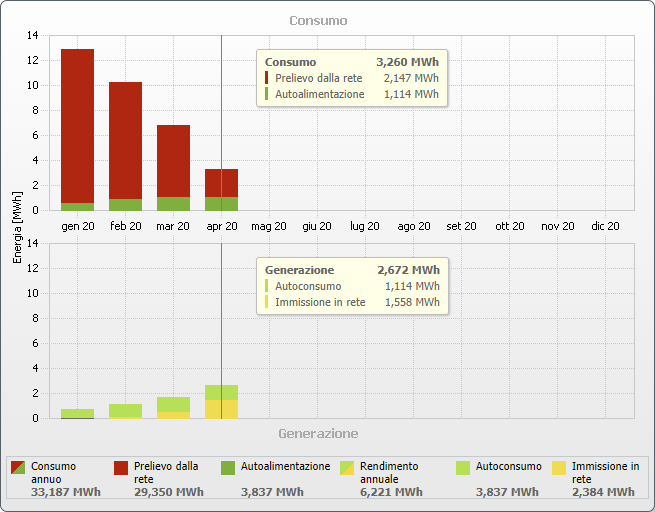655x512 pixels.
Task: Click the 'Autoalimentazione' legend label
Action: pyautogui.click(x=285, y=466)
